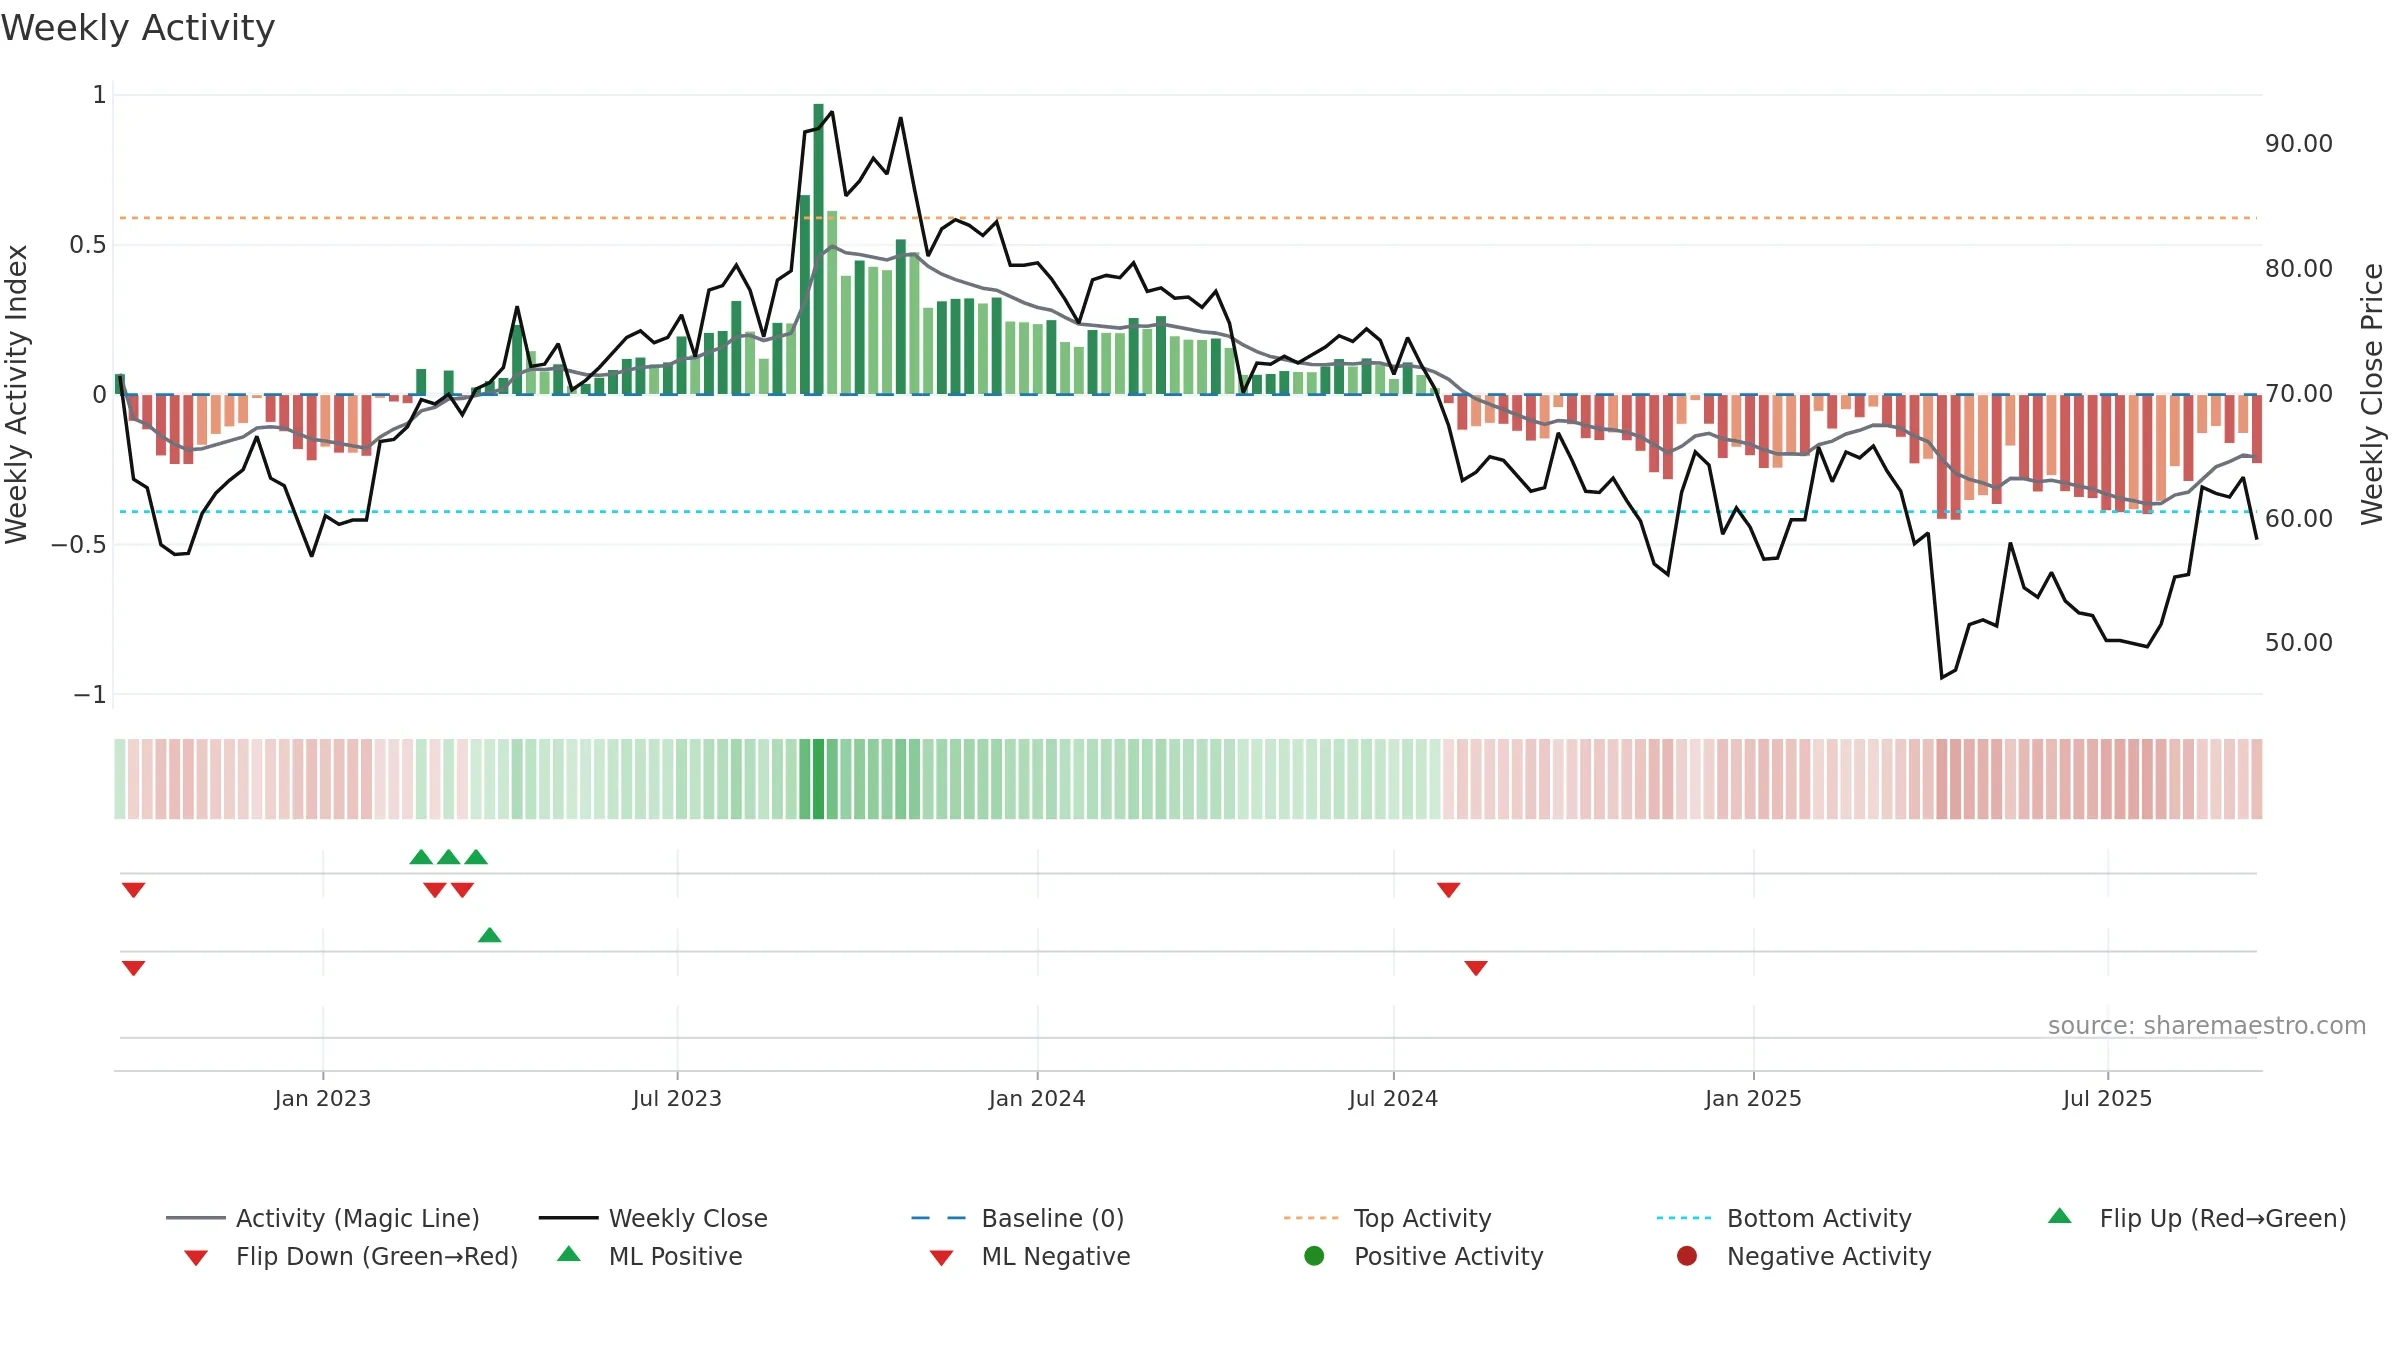Click the Weekly Close Price axis title

tap(2372, 394)
